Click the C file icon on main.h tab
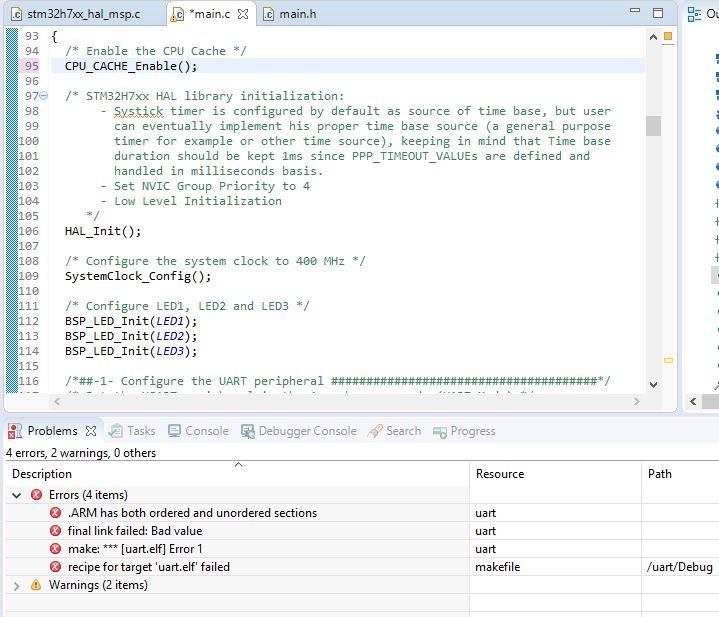 click(268, 14)
